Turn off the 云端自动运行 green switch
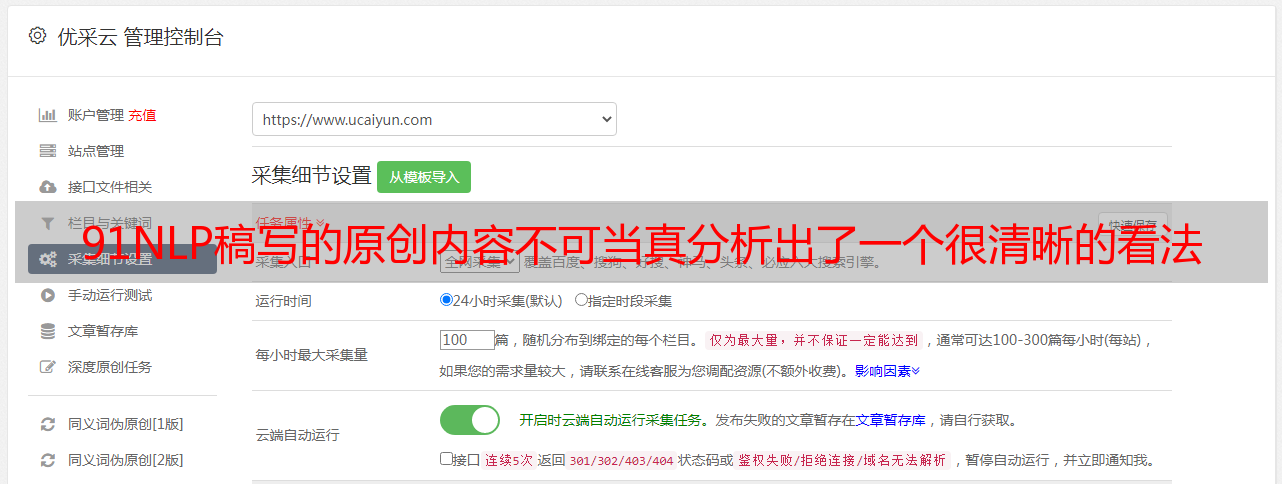This screenshot has width=1282, height=484. (470, 420)
